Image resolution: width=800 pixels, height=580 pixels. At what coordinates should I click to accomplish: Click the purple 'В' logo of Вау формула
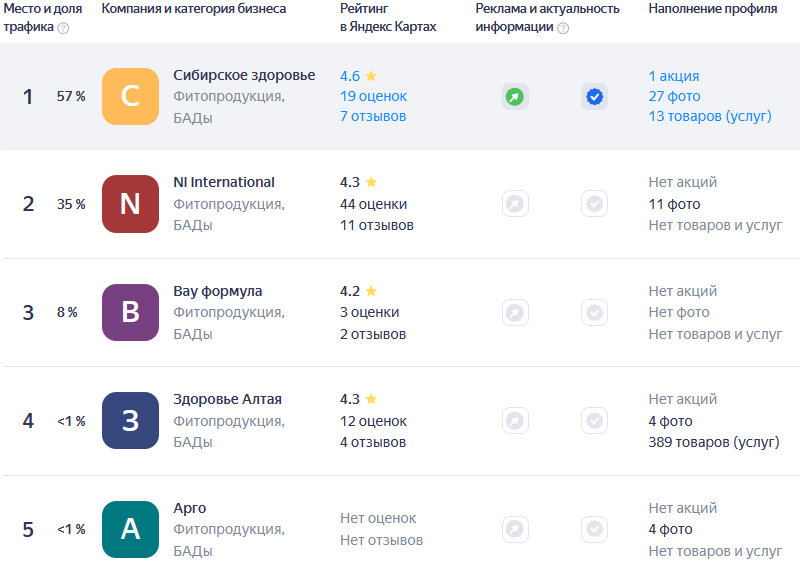(x=131, y=312)
